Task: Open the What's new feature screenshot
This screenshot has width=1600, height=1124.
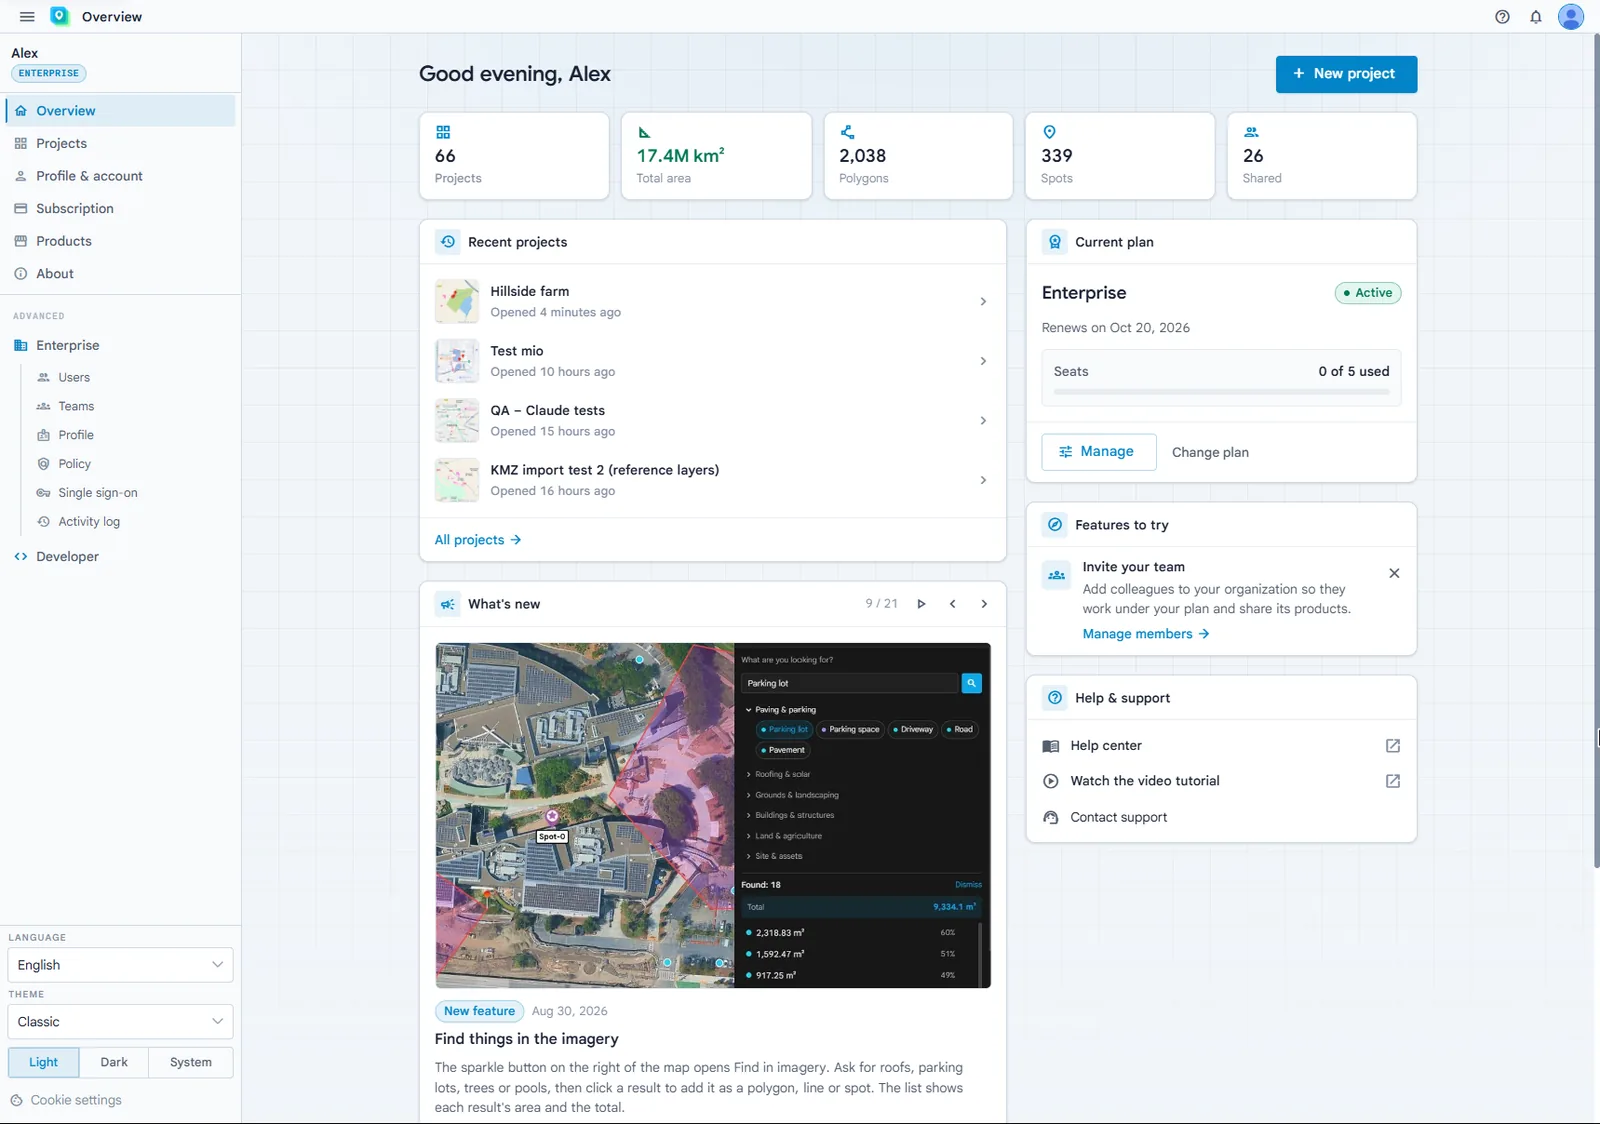Action: [713, 816]
